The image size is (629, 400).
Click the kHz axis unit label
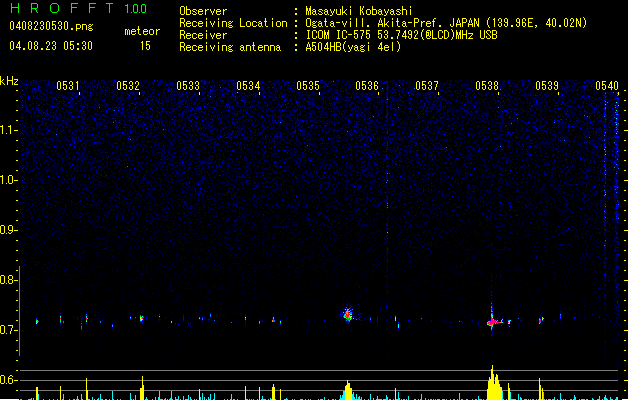click(9, 81)
